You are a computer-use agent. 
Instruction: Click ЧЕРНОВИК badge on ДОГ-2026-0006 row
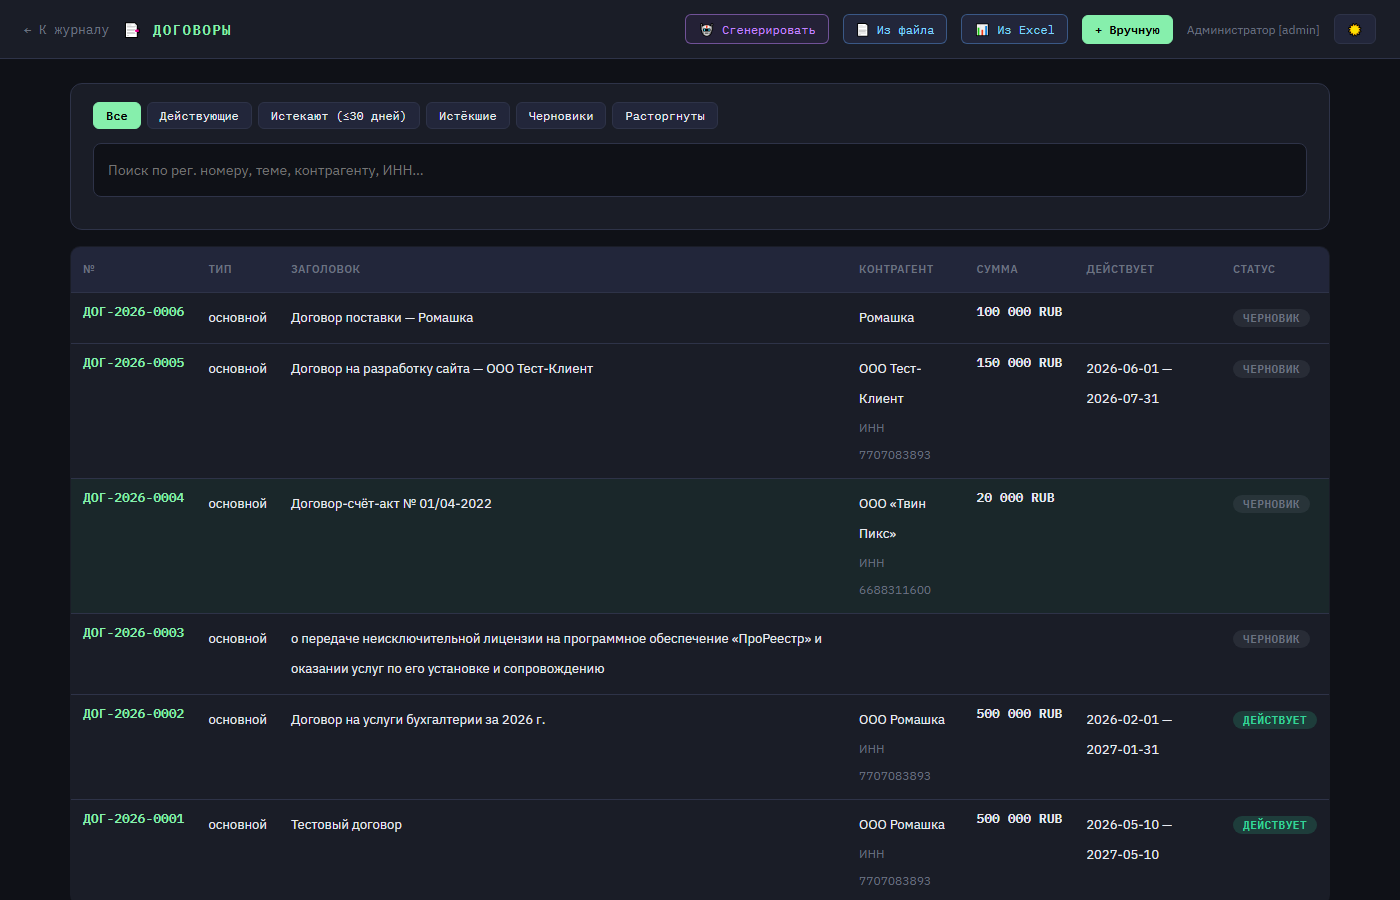1271,318
